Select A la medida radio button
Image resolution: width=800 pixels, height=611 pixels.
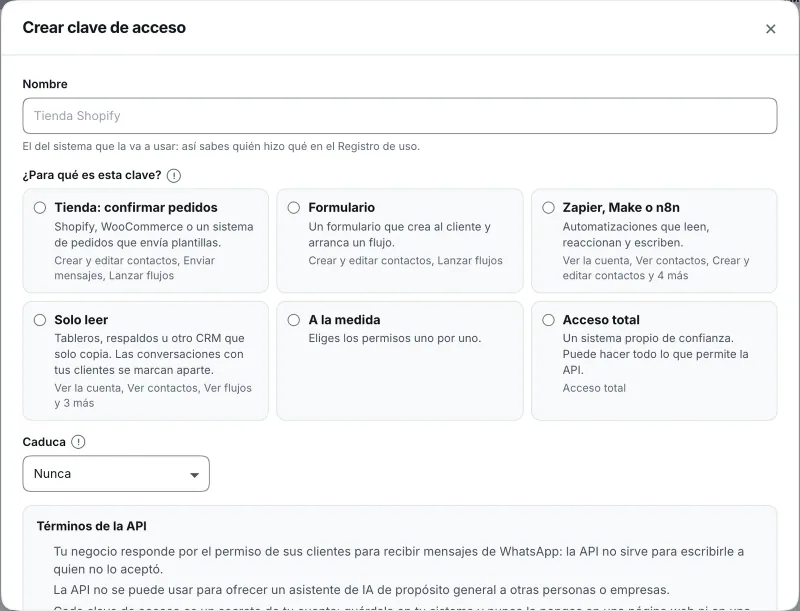[x=293, y=320]
